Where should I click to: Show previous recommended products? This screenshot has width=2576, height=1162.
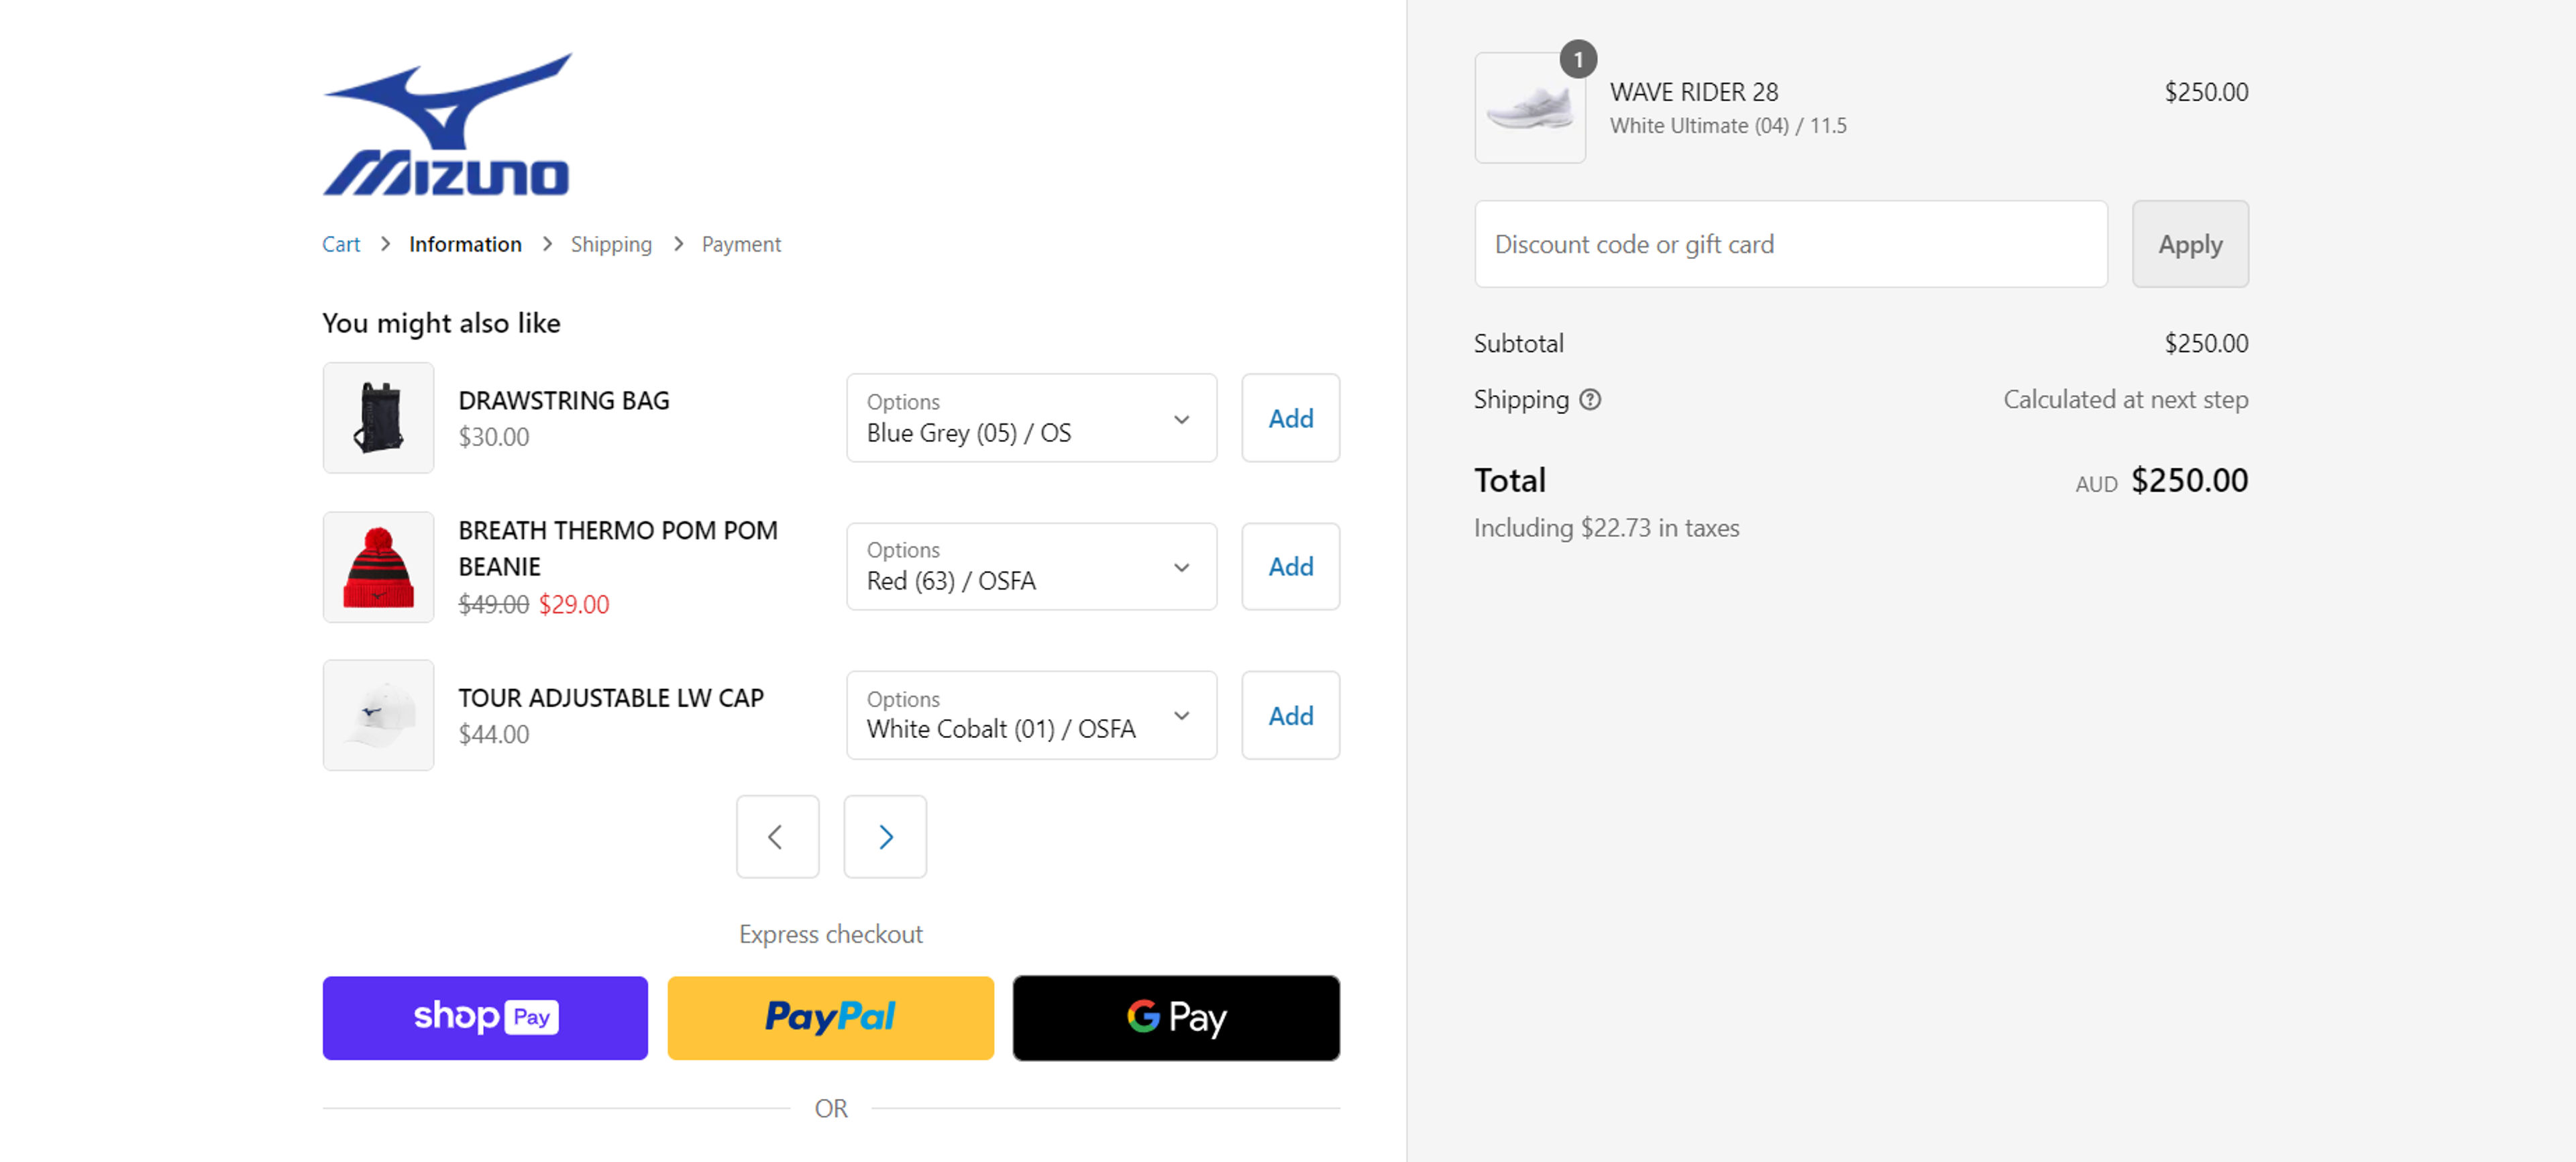pyautogui.click(x=777, y=837)
